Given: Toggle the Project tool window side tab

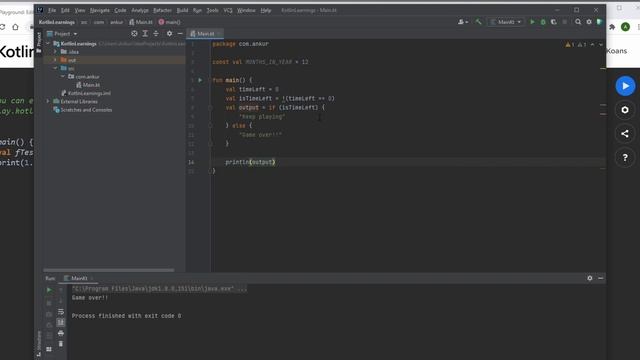Looking at the screenshot, I should tap(39, 42).
